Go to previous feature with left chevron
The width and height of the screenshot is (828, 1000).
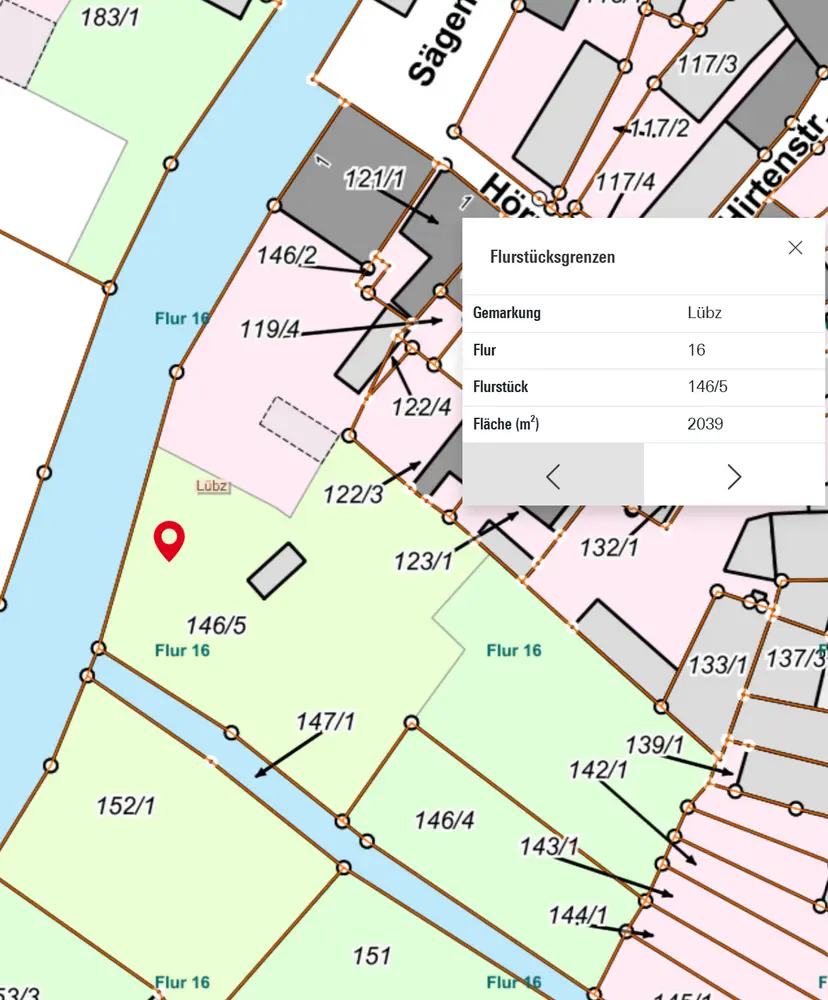553,477
